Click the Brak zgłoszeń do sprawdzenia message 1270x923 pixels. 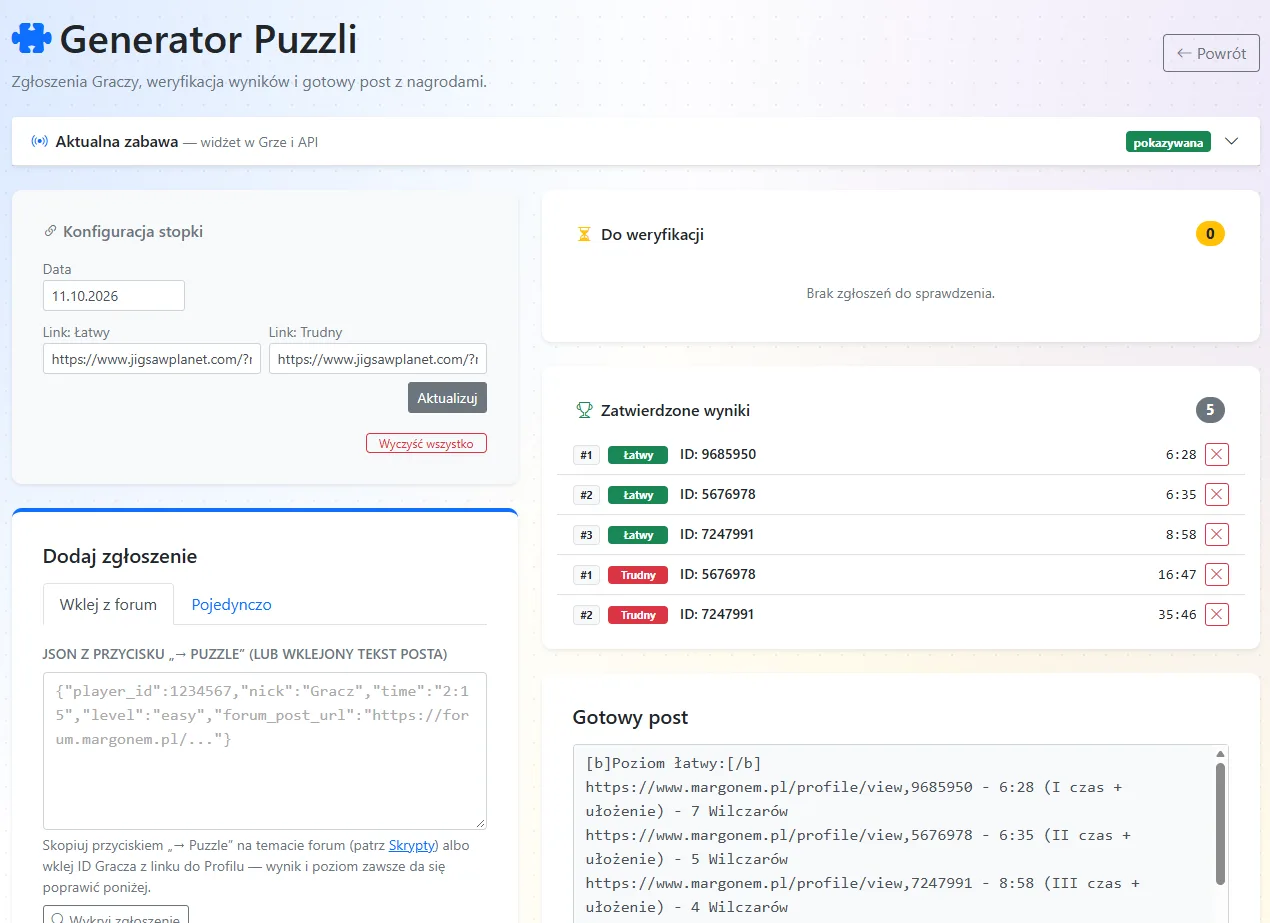tap(901, 294)
